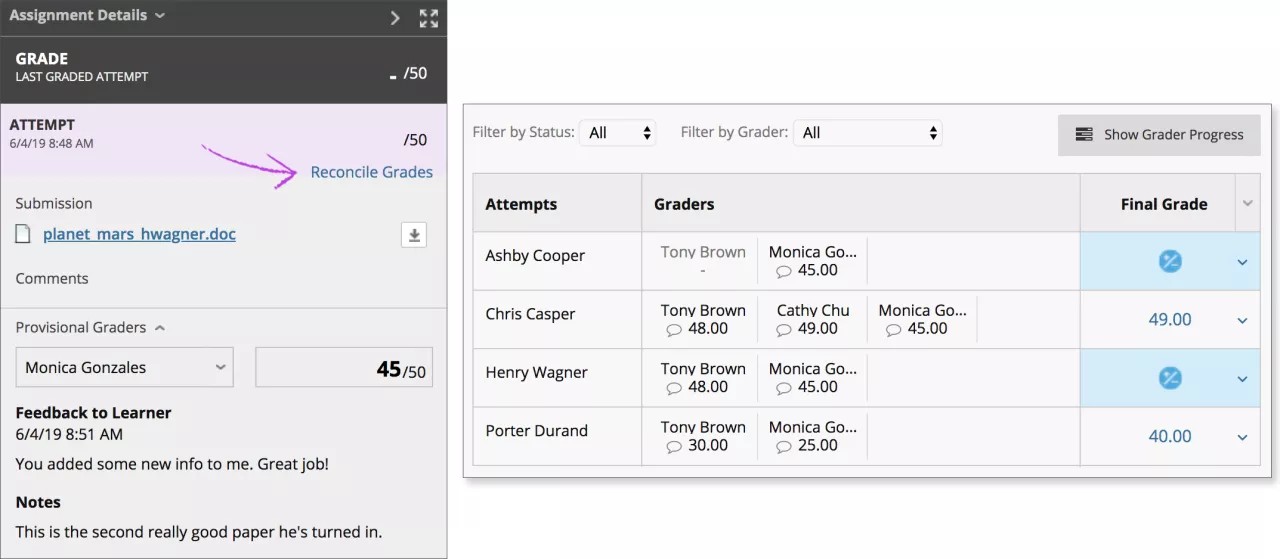This screenshot has width=1280, height=559.
Task: Click the 45/50 provisional grade field
Action: tap(344, 368)
